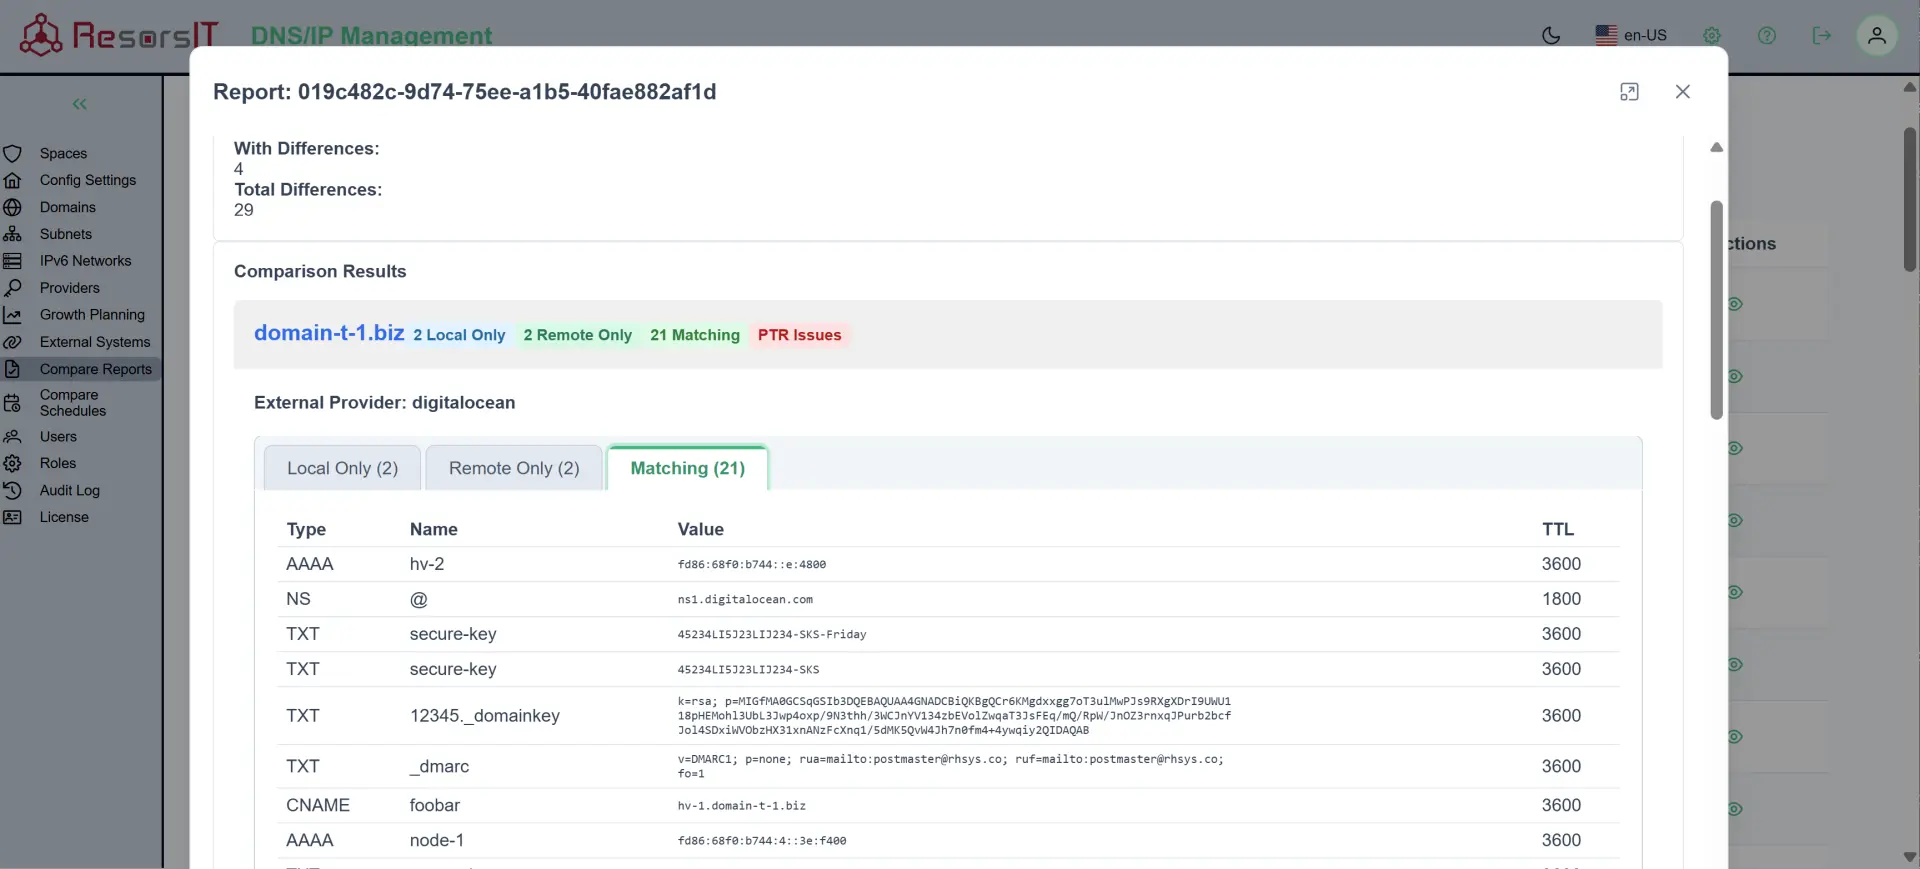
Task: Click Providers search icon
Action: point(12,288)
